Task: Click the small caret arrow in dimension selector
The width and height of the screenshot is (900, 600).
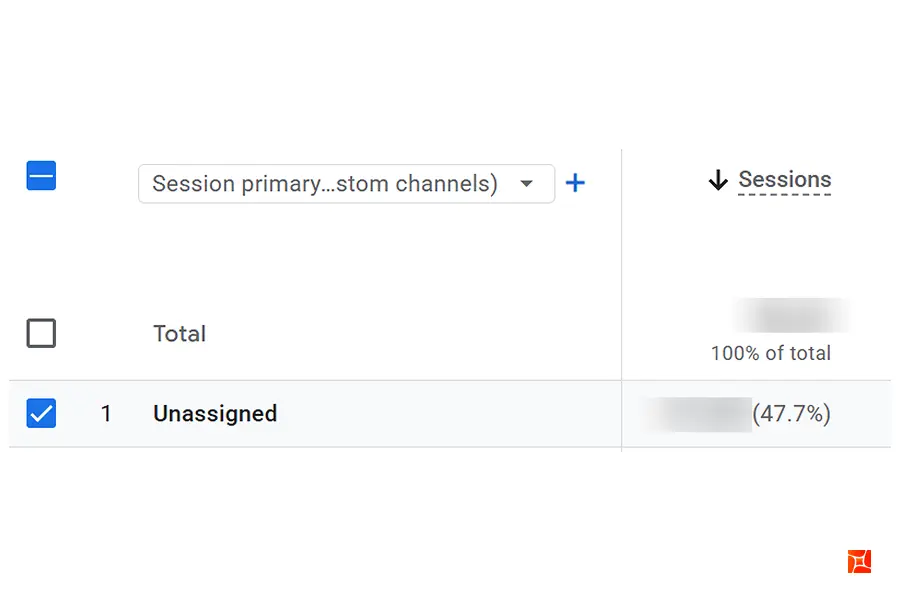Action: coord(526,184)
